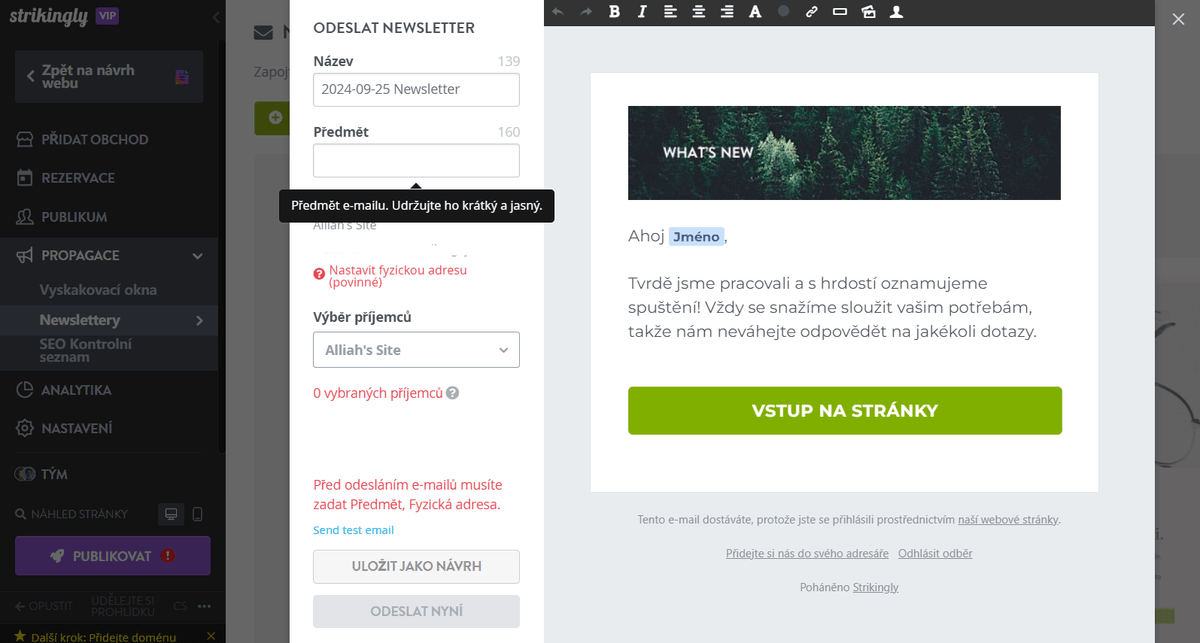Align text to the left
Screen dimensions: 1200x643
coord(670,12)
